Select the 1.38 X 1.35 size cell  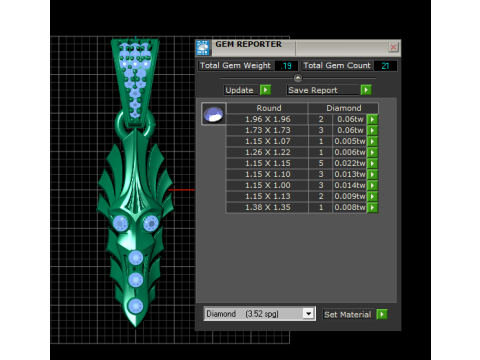(267, 207)
